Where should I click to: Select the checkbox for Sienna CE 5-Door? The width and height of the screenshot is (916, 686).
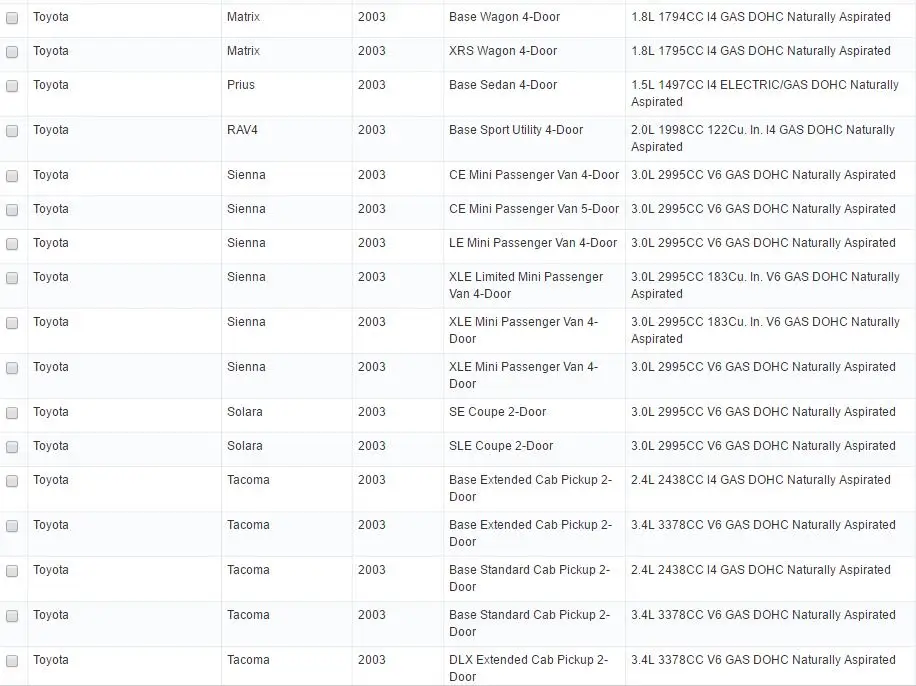[12, 210]
